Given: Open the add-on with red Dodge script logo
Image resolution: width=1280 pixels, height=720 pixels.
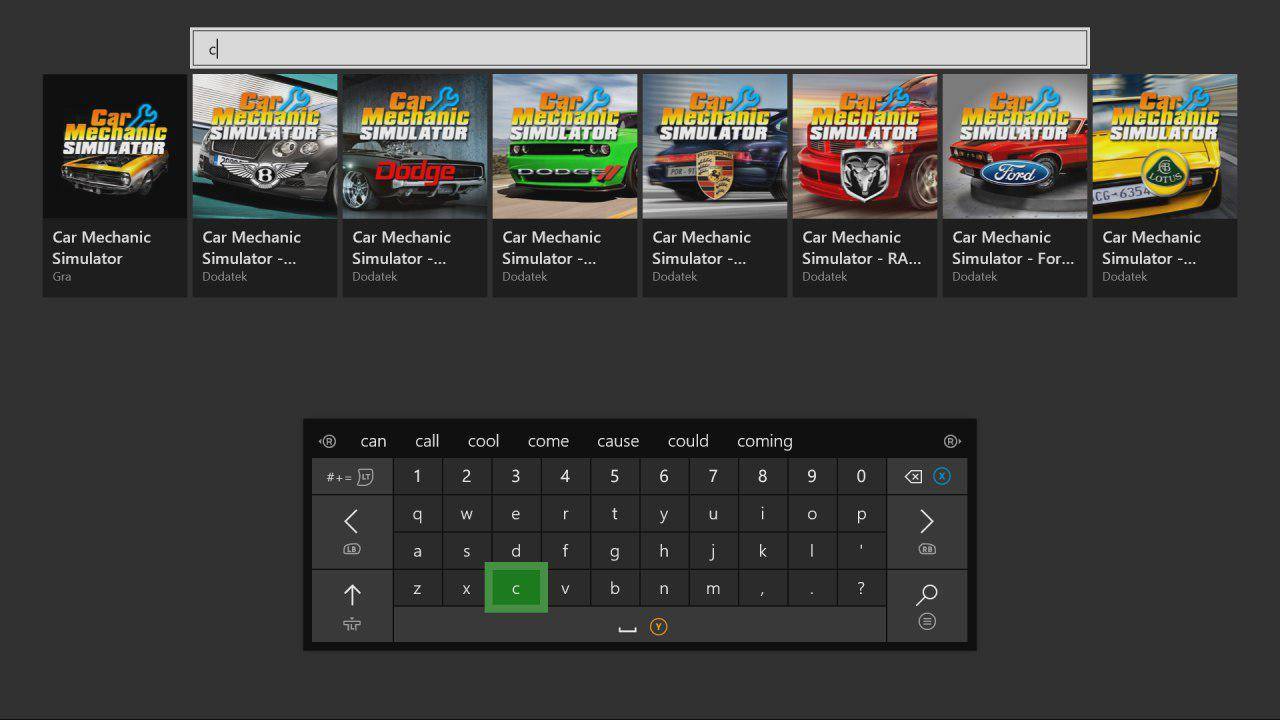Looking at the screenshot, I should coord(415,185).
